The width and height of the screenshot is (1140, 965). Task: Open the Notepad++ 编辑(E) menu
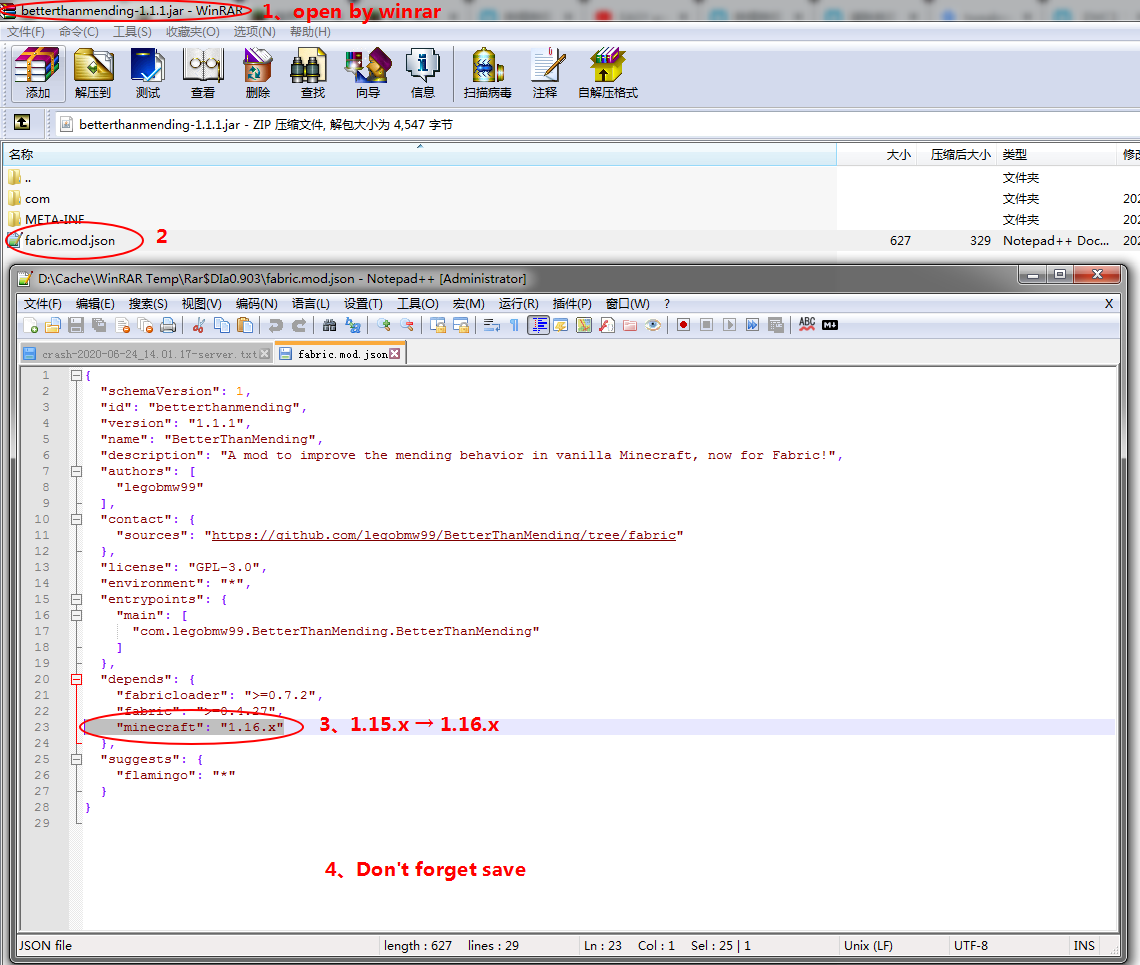pyautogui.click(x=95, y=303)
